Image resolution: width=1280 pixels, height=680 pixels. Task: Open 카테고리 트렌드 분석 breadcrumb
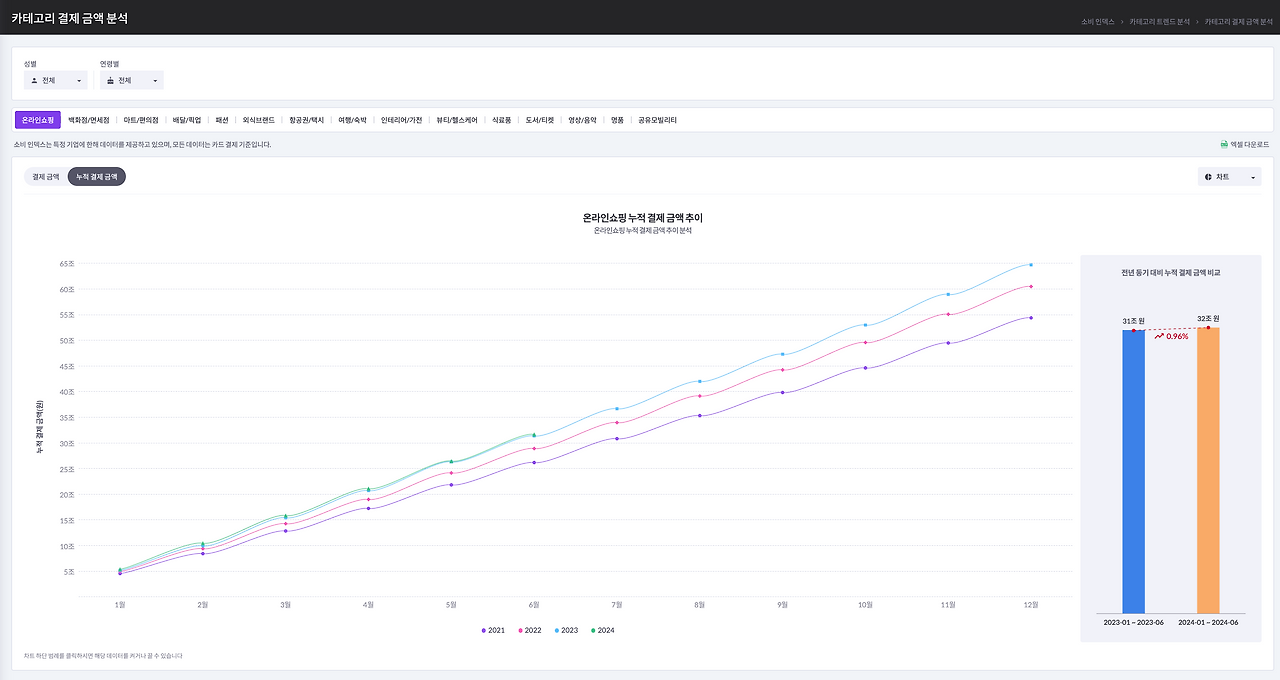pyautogui.click(x=1160, y=21)
